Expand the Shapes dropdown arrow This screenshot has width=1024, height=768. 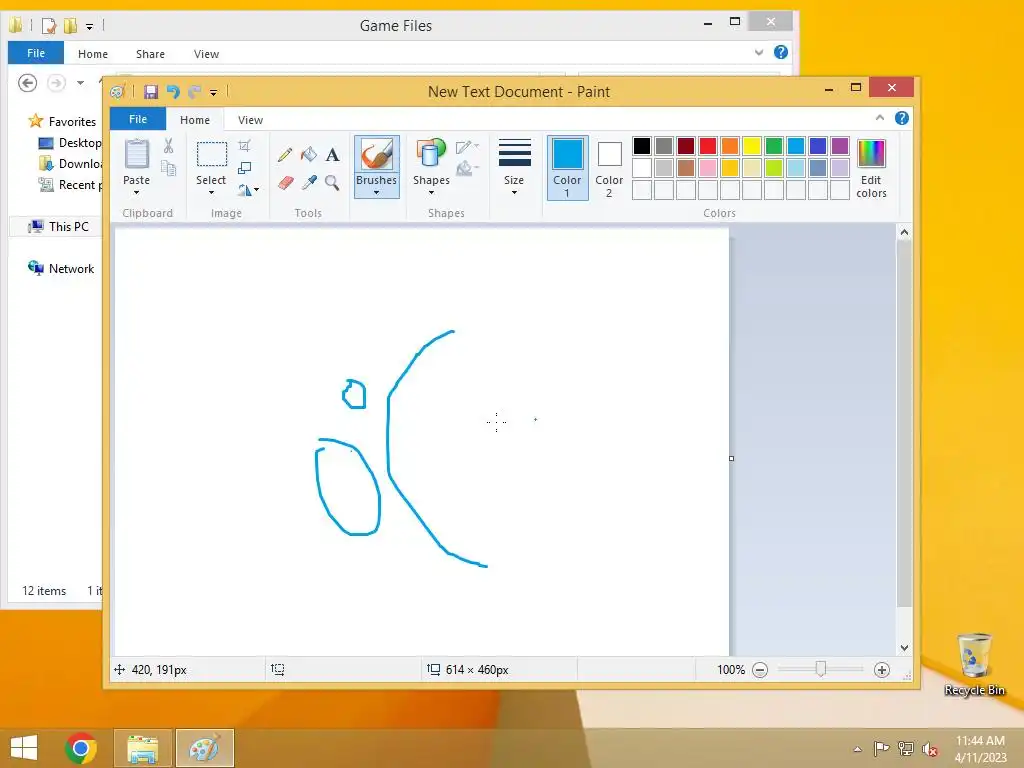[x=431, y=192]
